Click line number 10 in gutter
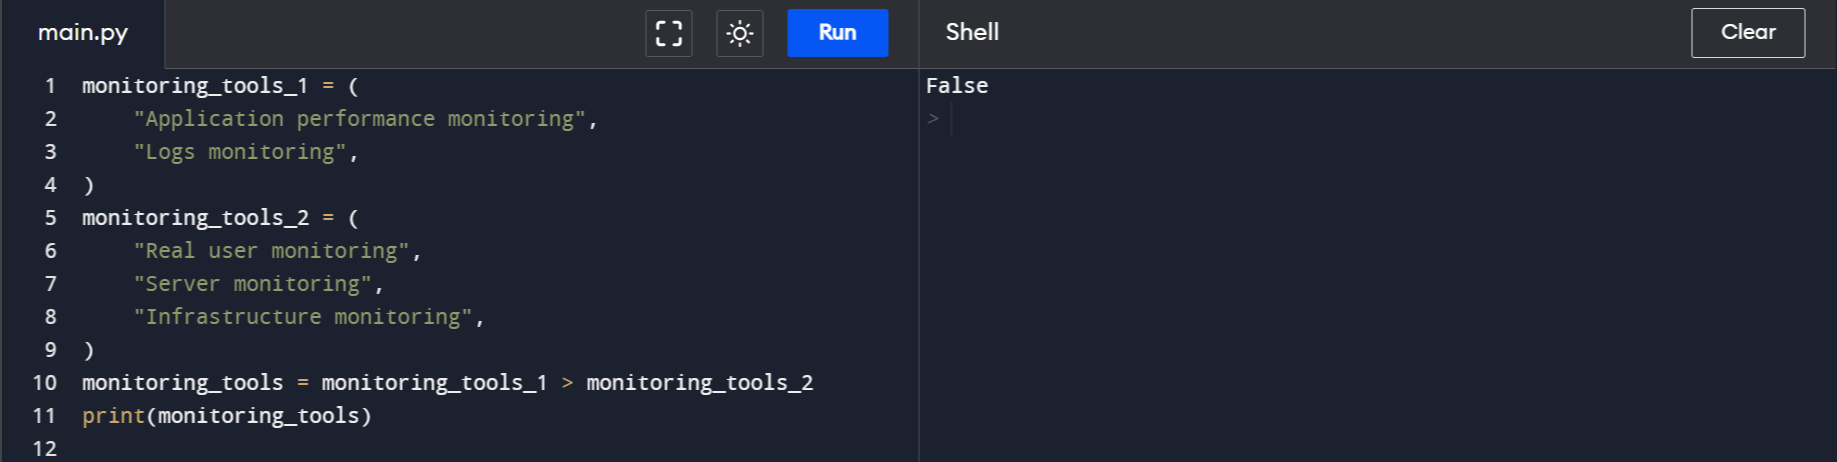The width and height of the screenshot is (1837, 462). click(45, 383)
